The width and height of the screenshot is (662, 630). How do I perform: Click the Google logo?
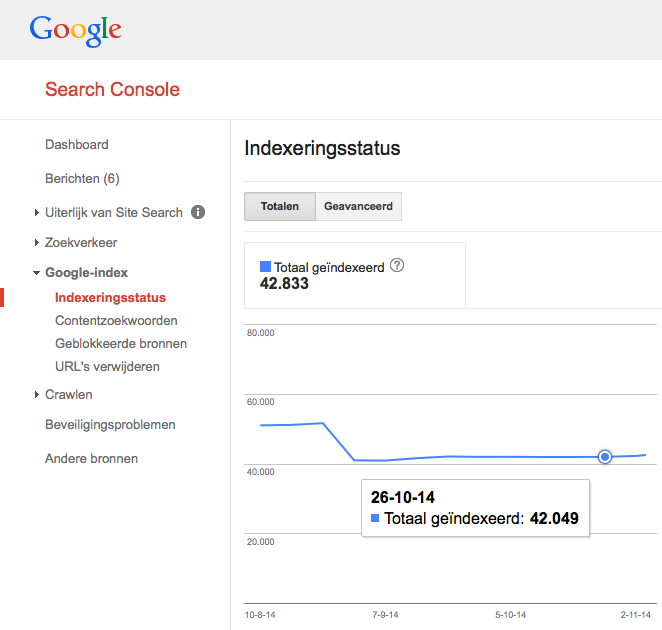click(x=76, y=30)
